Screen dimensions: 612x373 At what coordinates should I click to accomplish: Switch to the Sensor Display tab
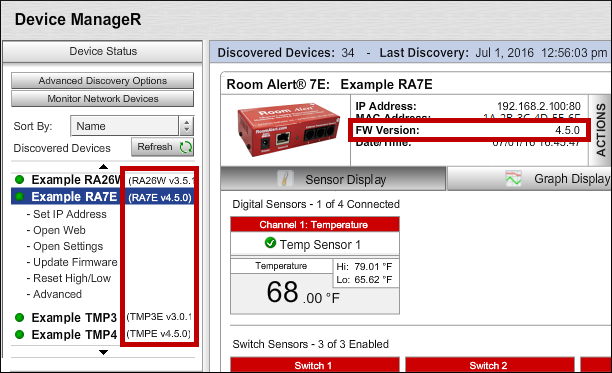click(x=333, y=179)
